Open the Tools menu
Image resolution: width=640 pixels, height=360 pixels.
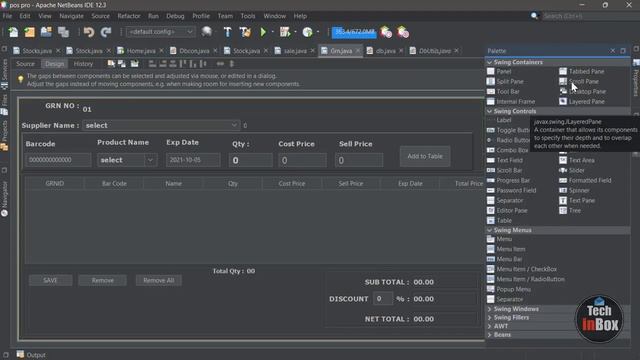[247, 16]
